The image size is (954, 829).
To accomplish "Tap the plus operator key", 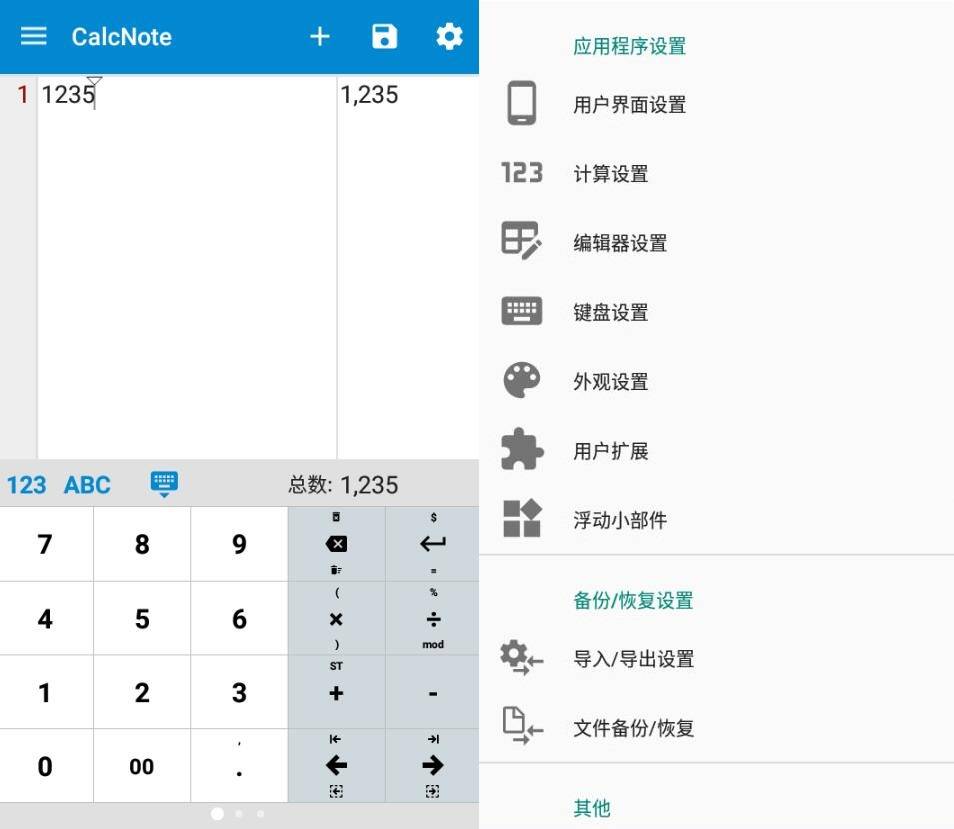I will click(336, 693).
